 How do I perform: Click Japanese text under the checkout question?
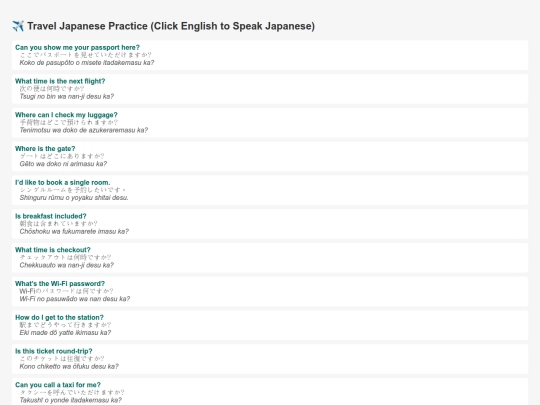click(65, 258)
